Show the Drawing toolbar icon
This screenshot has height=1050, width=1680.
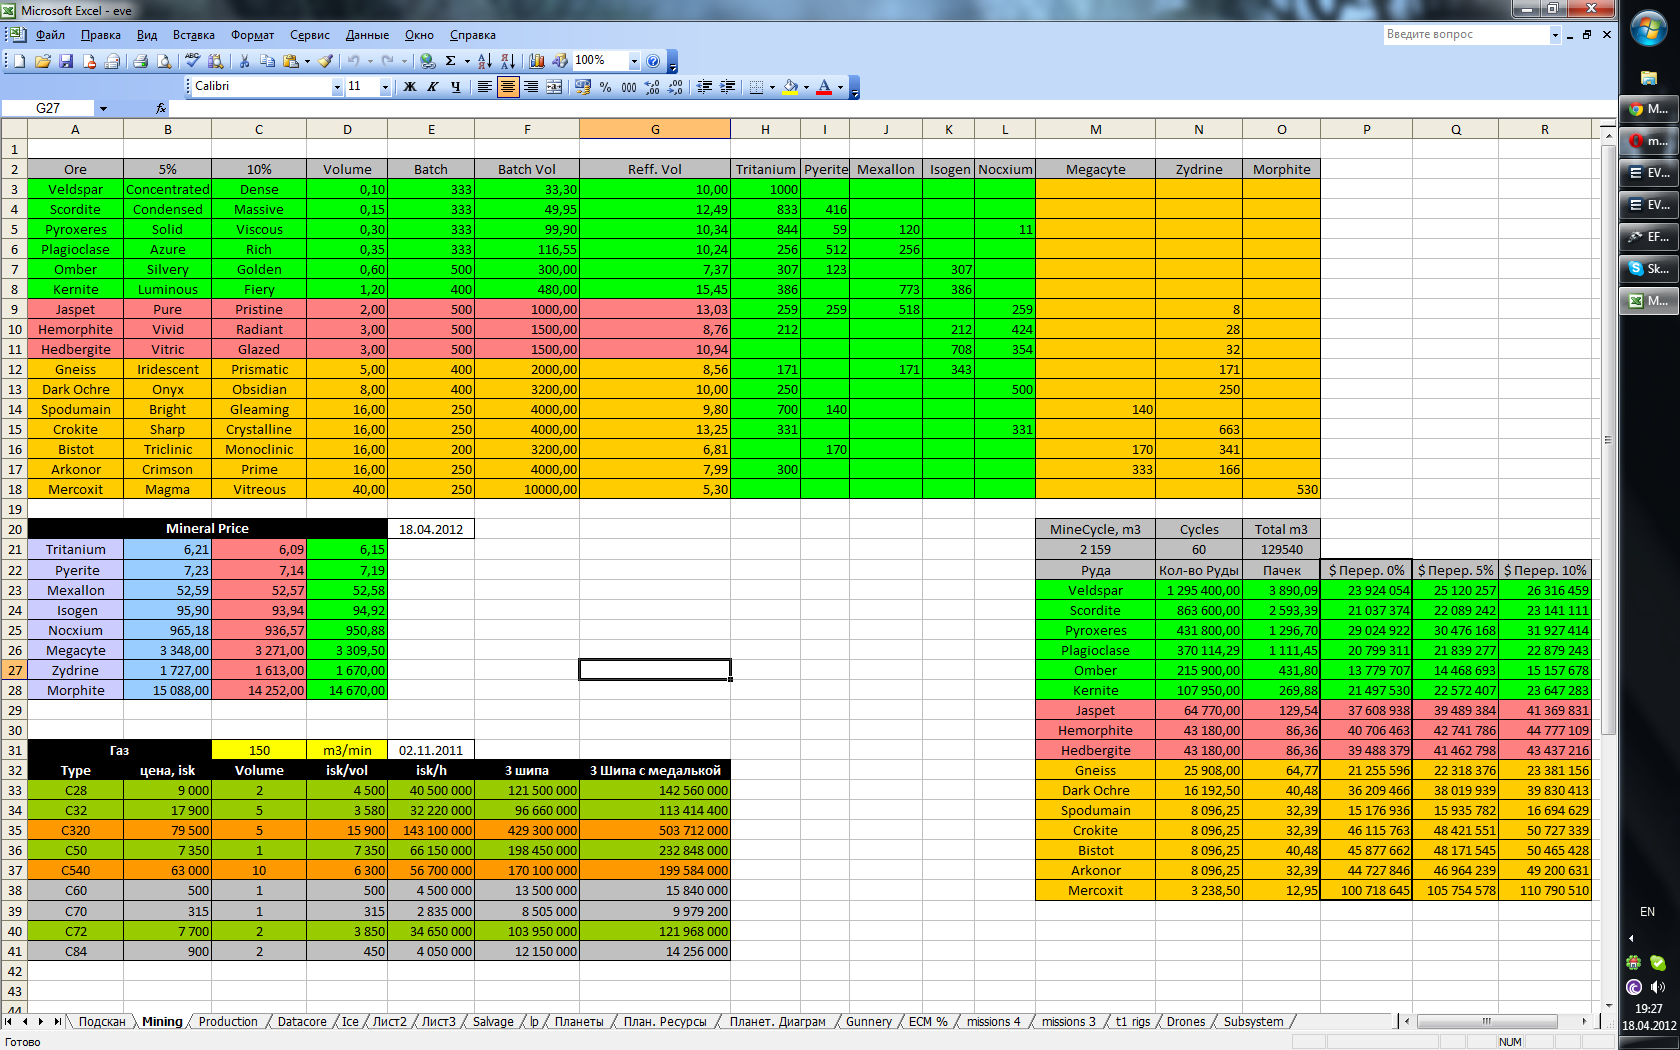pos(560,61)
